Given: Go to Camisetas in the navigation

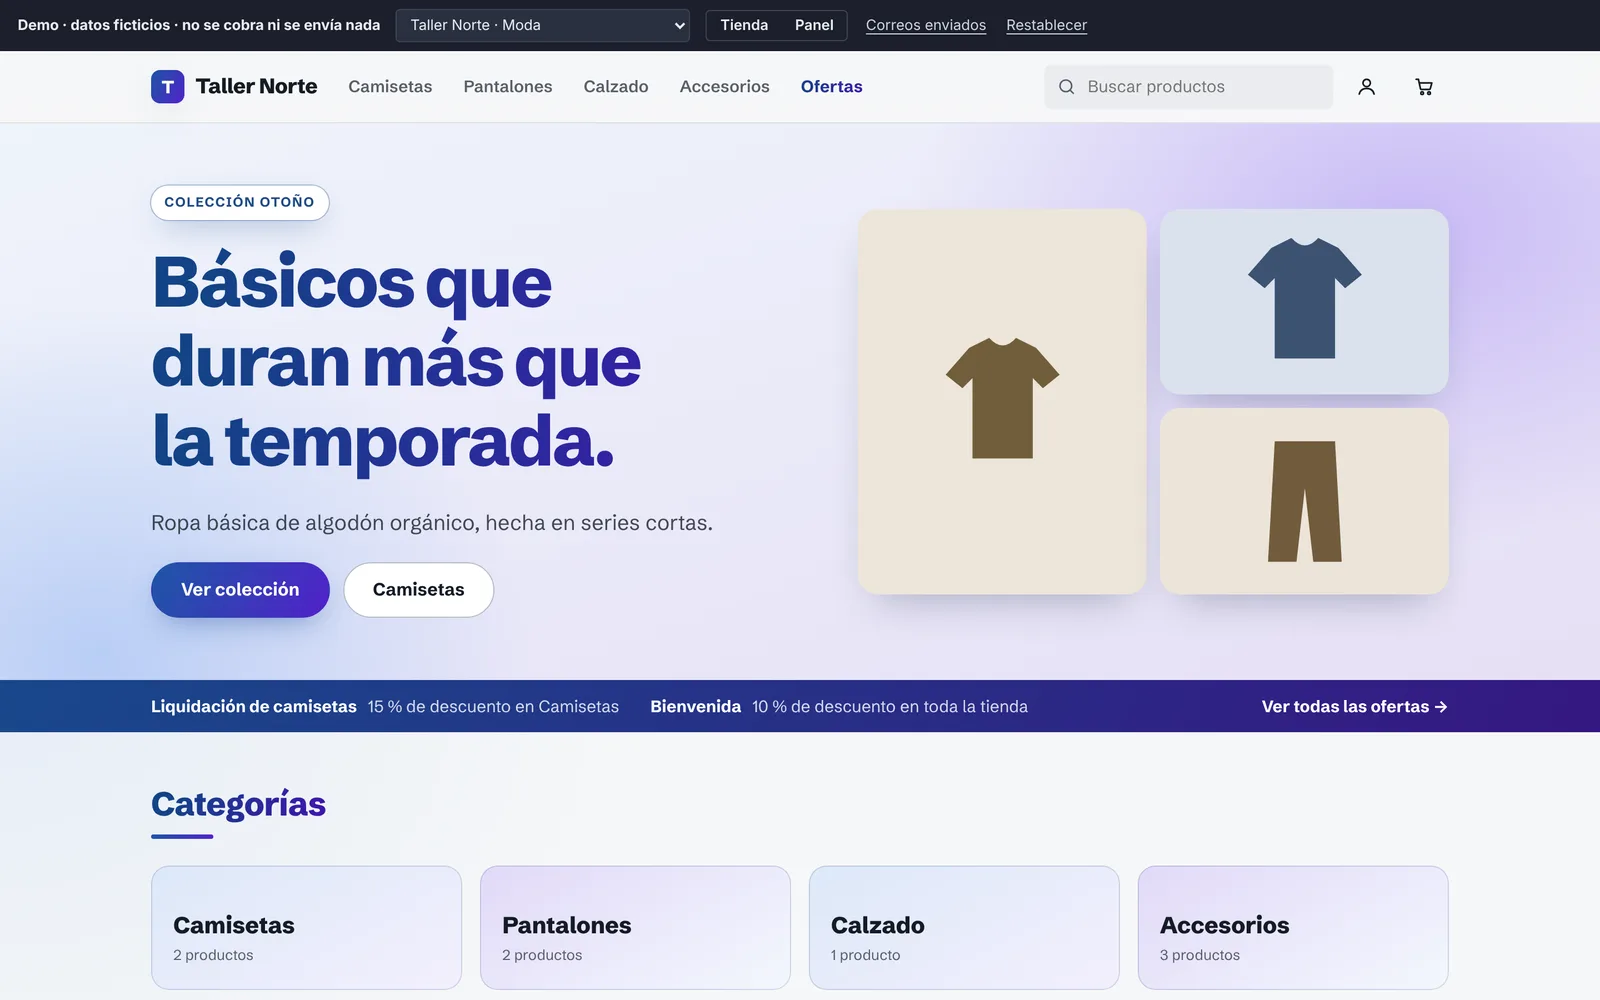Looking at the screenshot, I should pyautogui.click(x=390, y=87).
